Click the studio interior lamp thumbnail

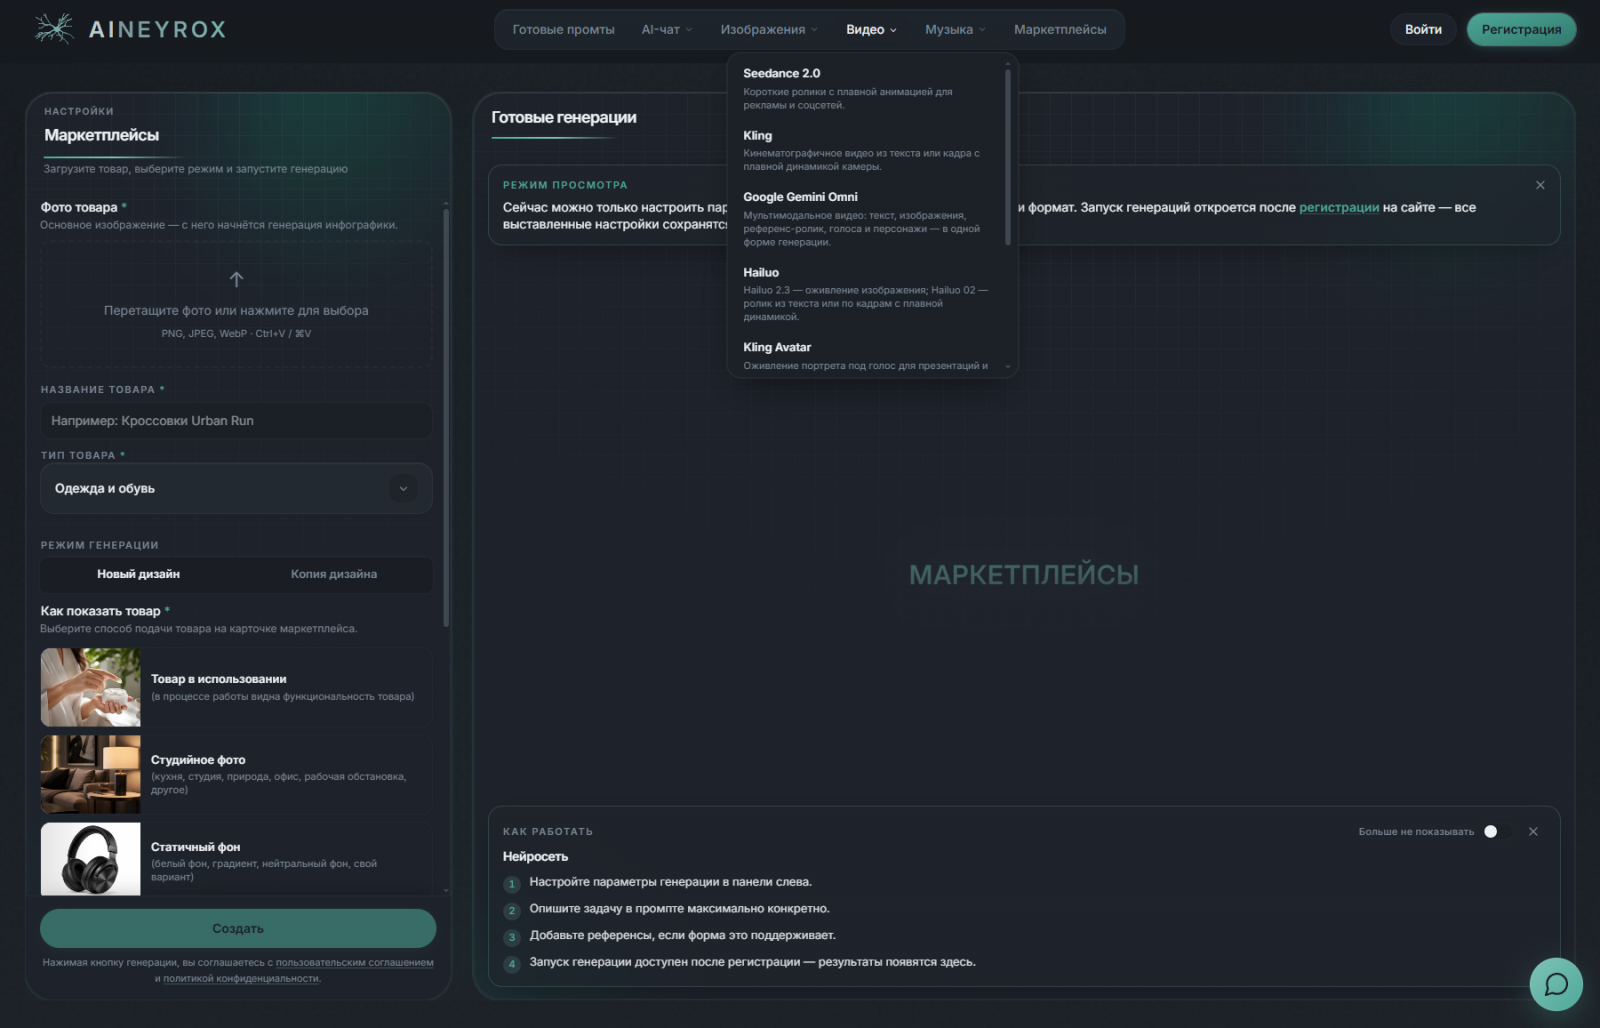90,774
